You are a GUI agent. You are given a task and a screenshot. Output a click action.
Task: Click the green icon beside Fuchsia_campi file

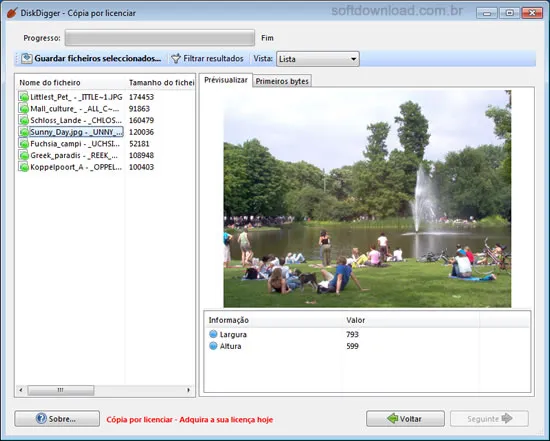(24, 144)
